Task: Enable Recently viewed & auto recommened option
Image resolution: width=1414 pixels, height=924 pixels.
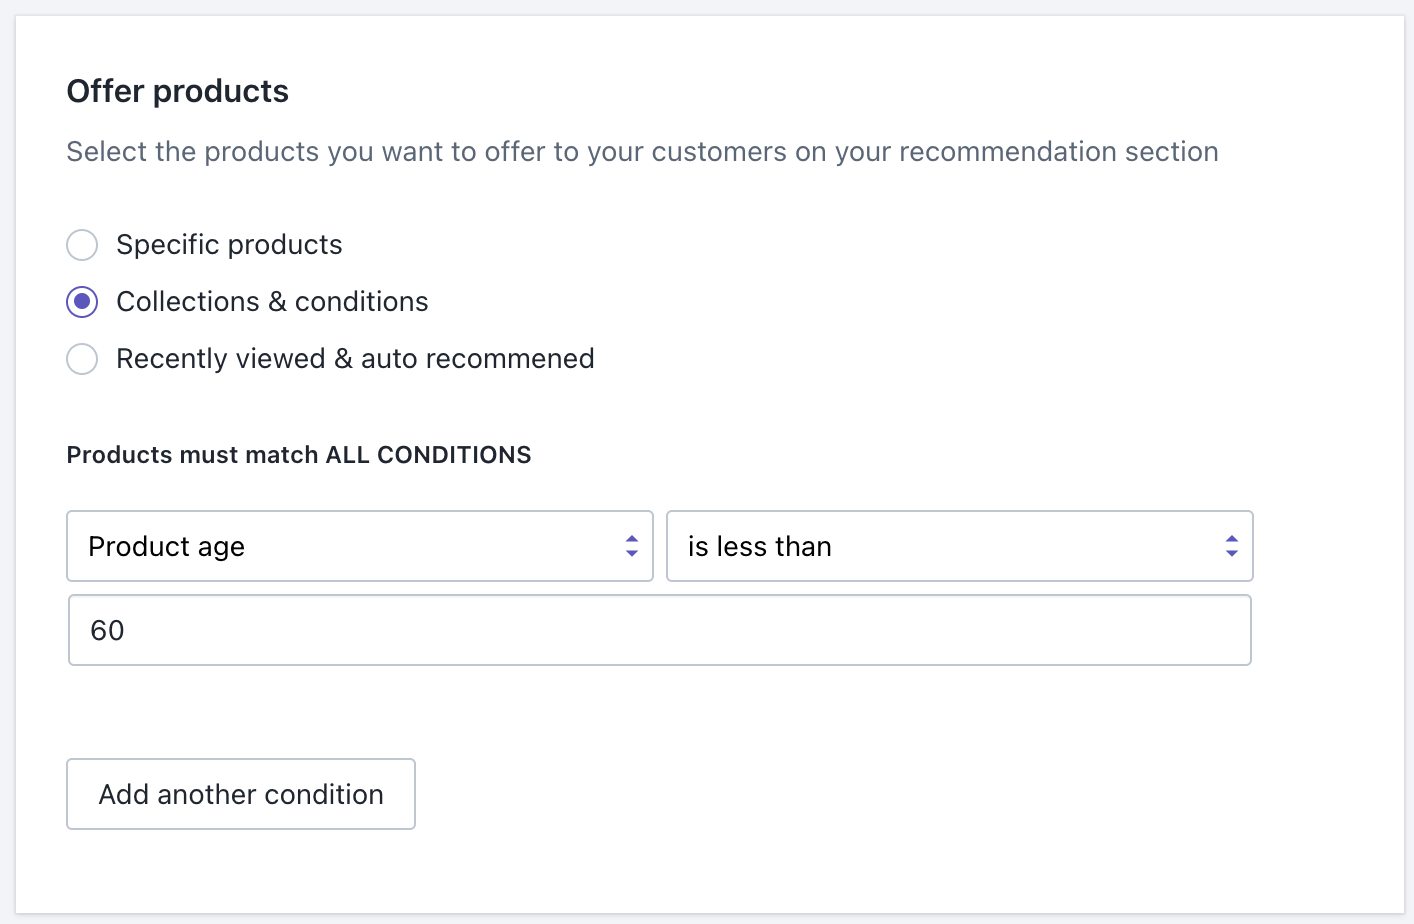Action: coord(82,359)
